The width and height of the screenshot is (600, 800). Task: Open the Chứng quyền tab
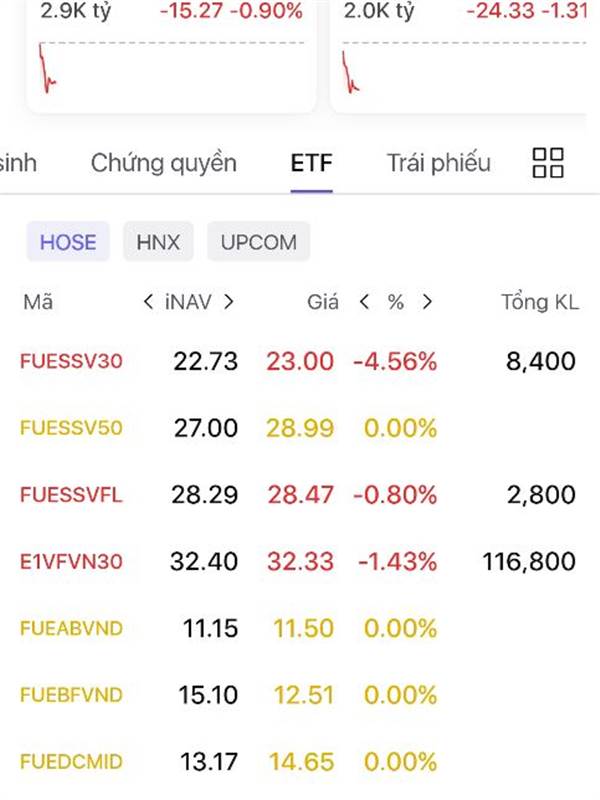click(x=164, y=163)
